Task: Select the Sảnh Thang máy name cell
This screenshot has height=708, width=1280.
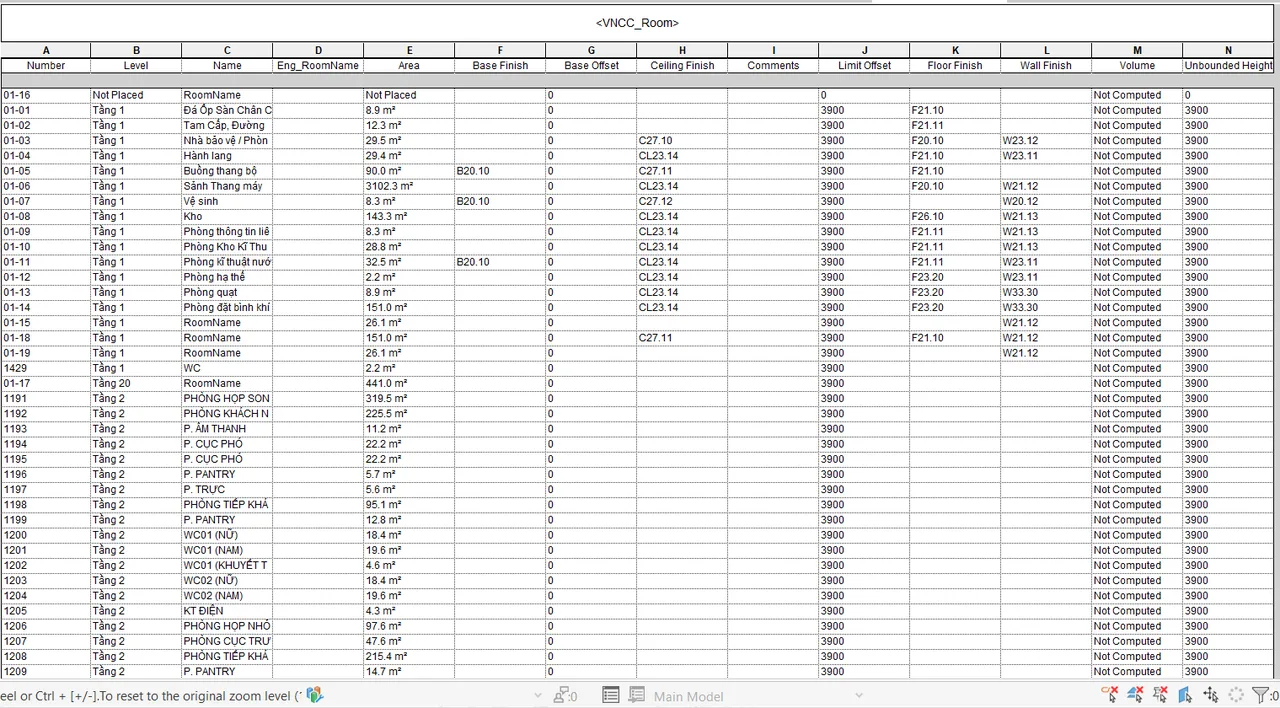Action: tap(227, 186)
